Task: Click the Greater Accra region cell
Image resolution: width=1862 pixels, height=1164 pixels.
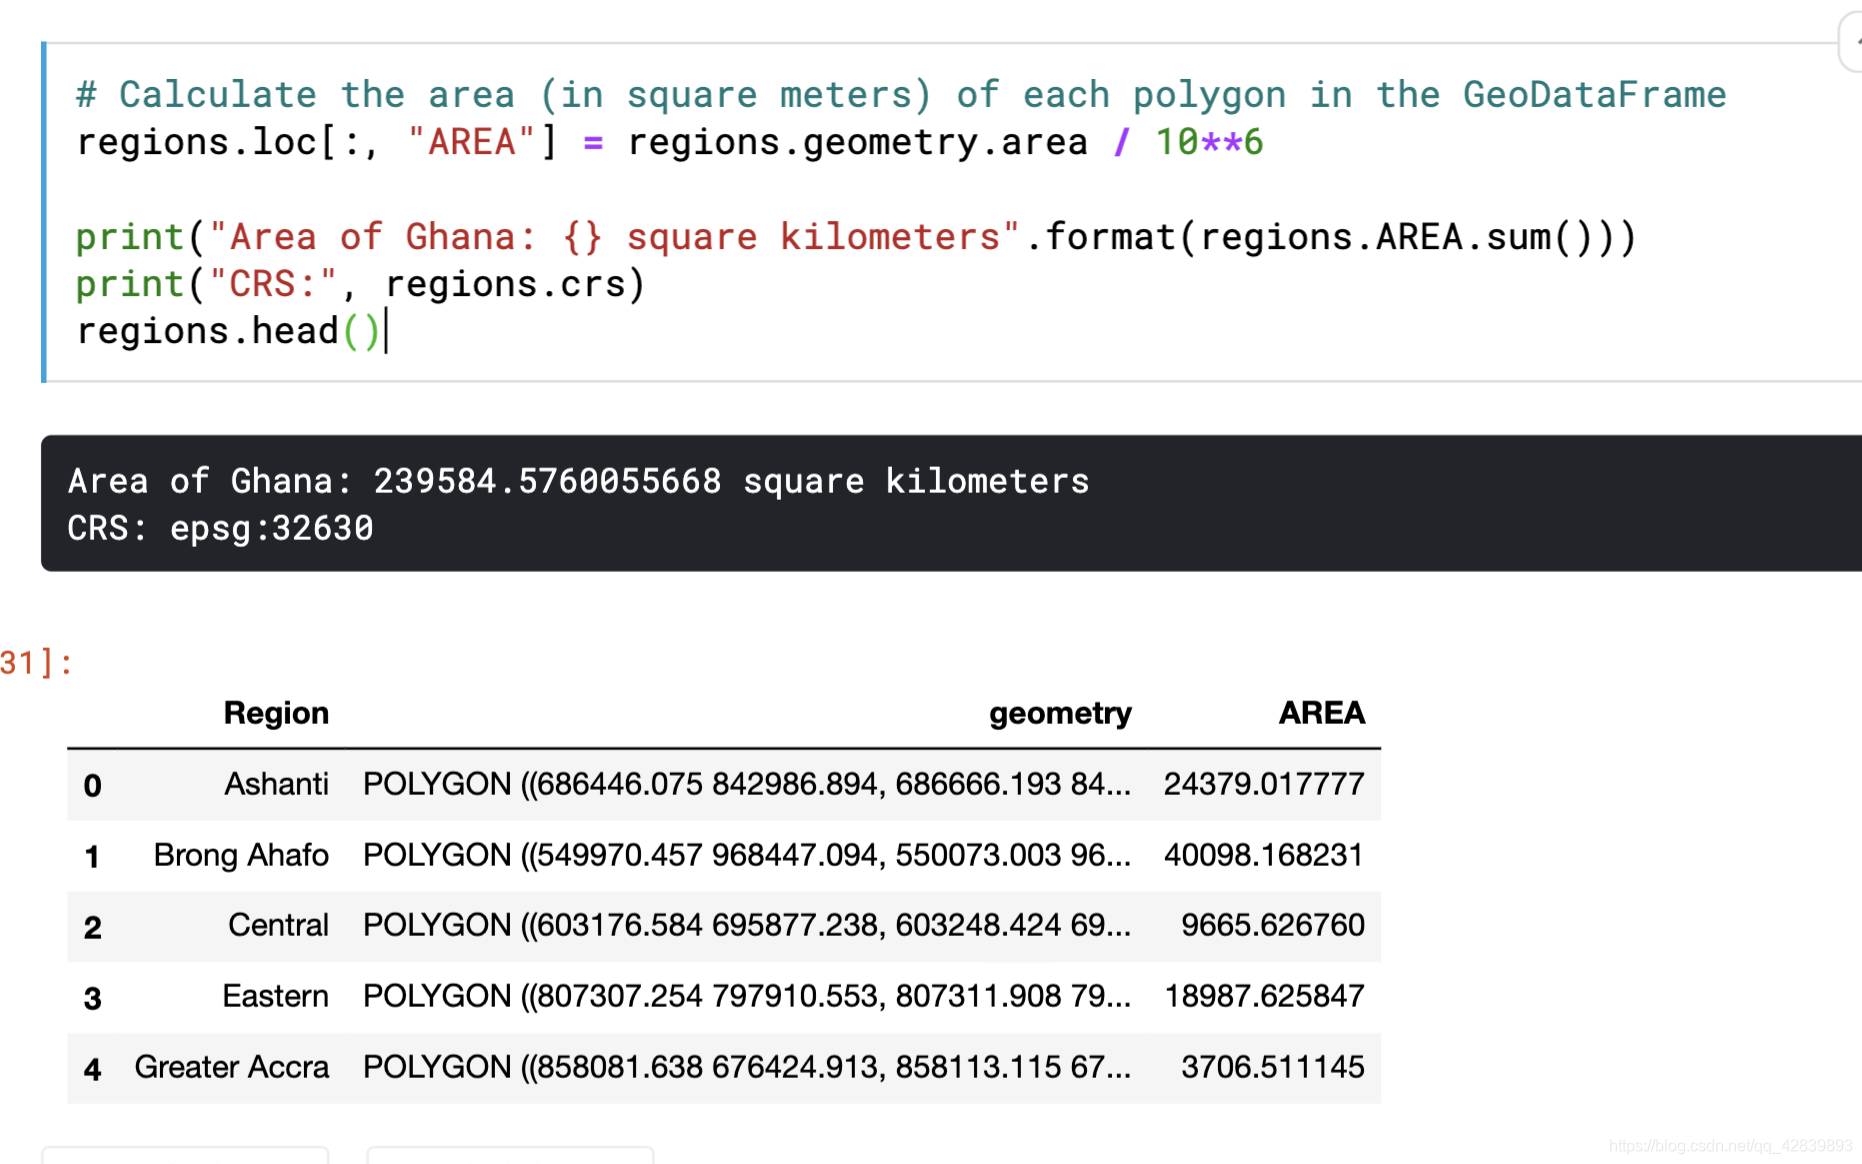Action: (232, 1067)
